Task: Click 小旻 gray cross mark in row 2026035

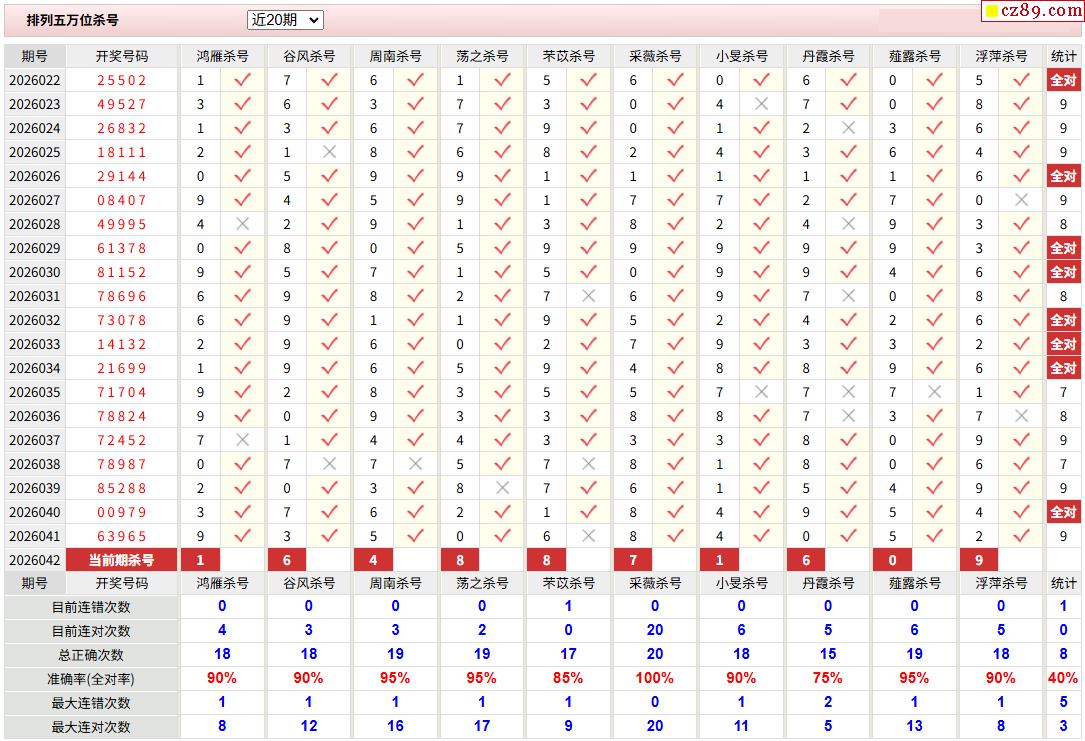Action: [x=761, y=392]
